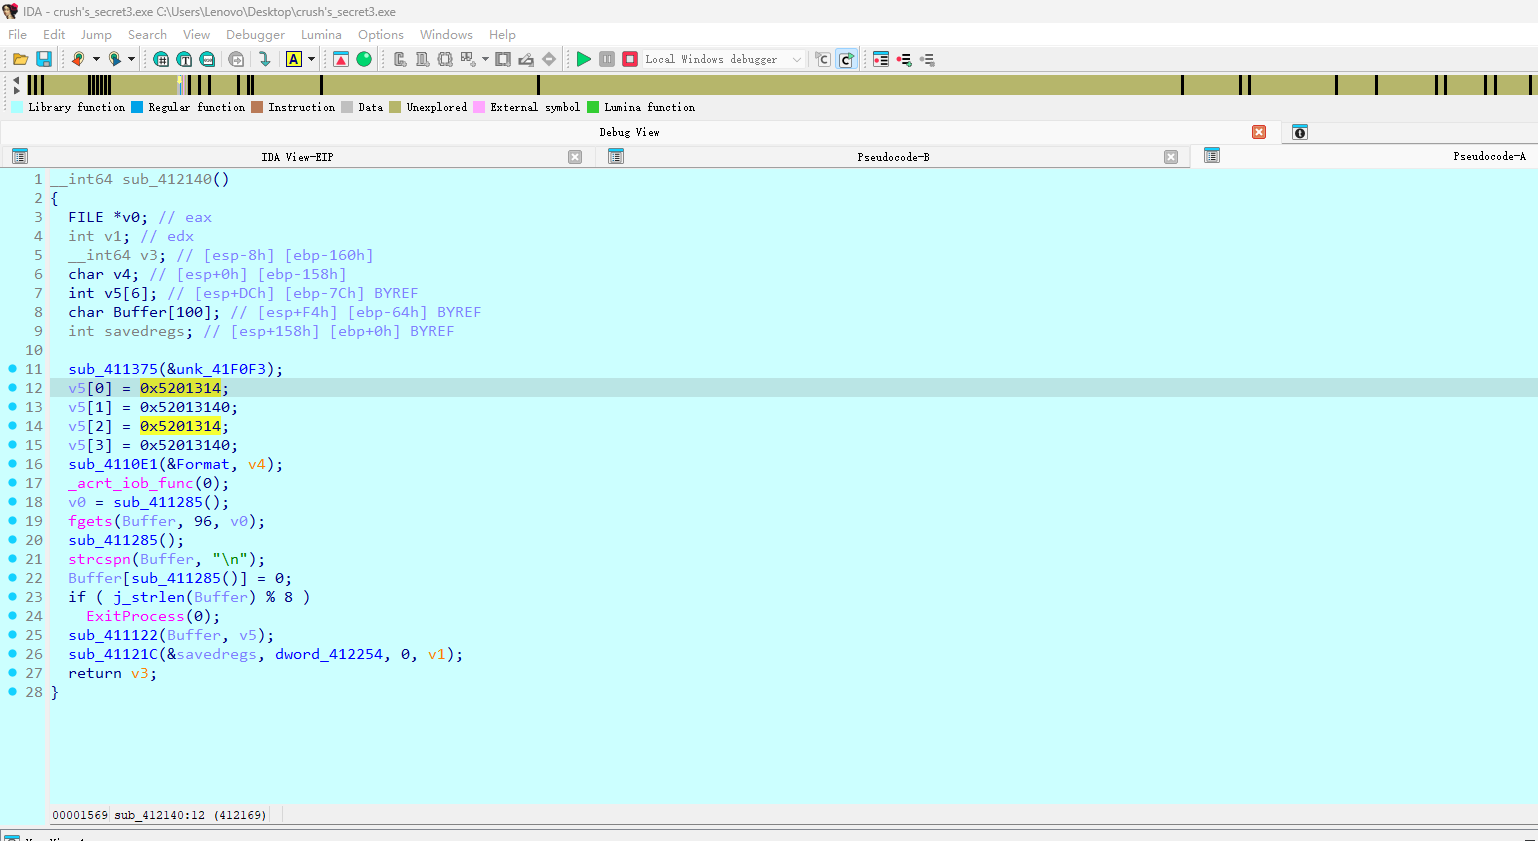Click the panel icon left of Pseudocode-B
Screen dimensions: 1538x841
pyautogui.click(x=616, y=157)
